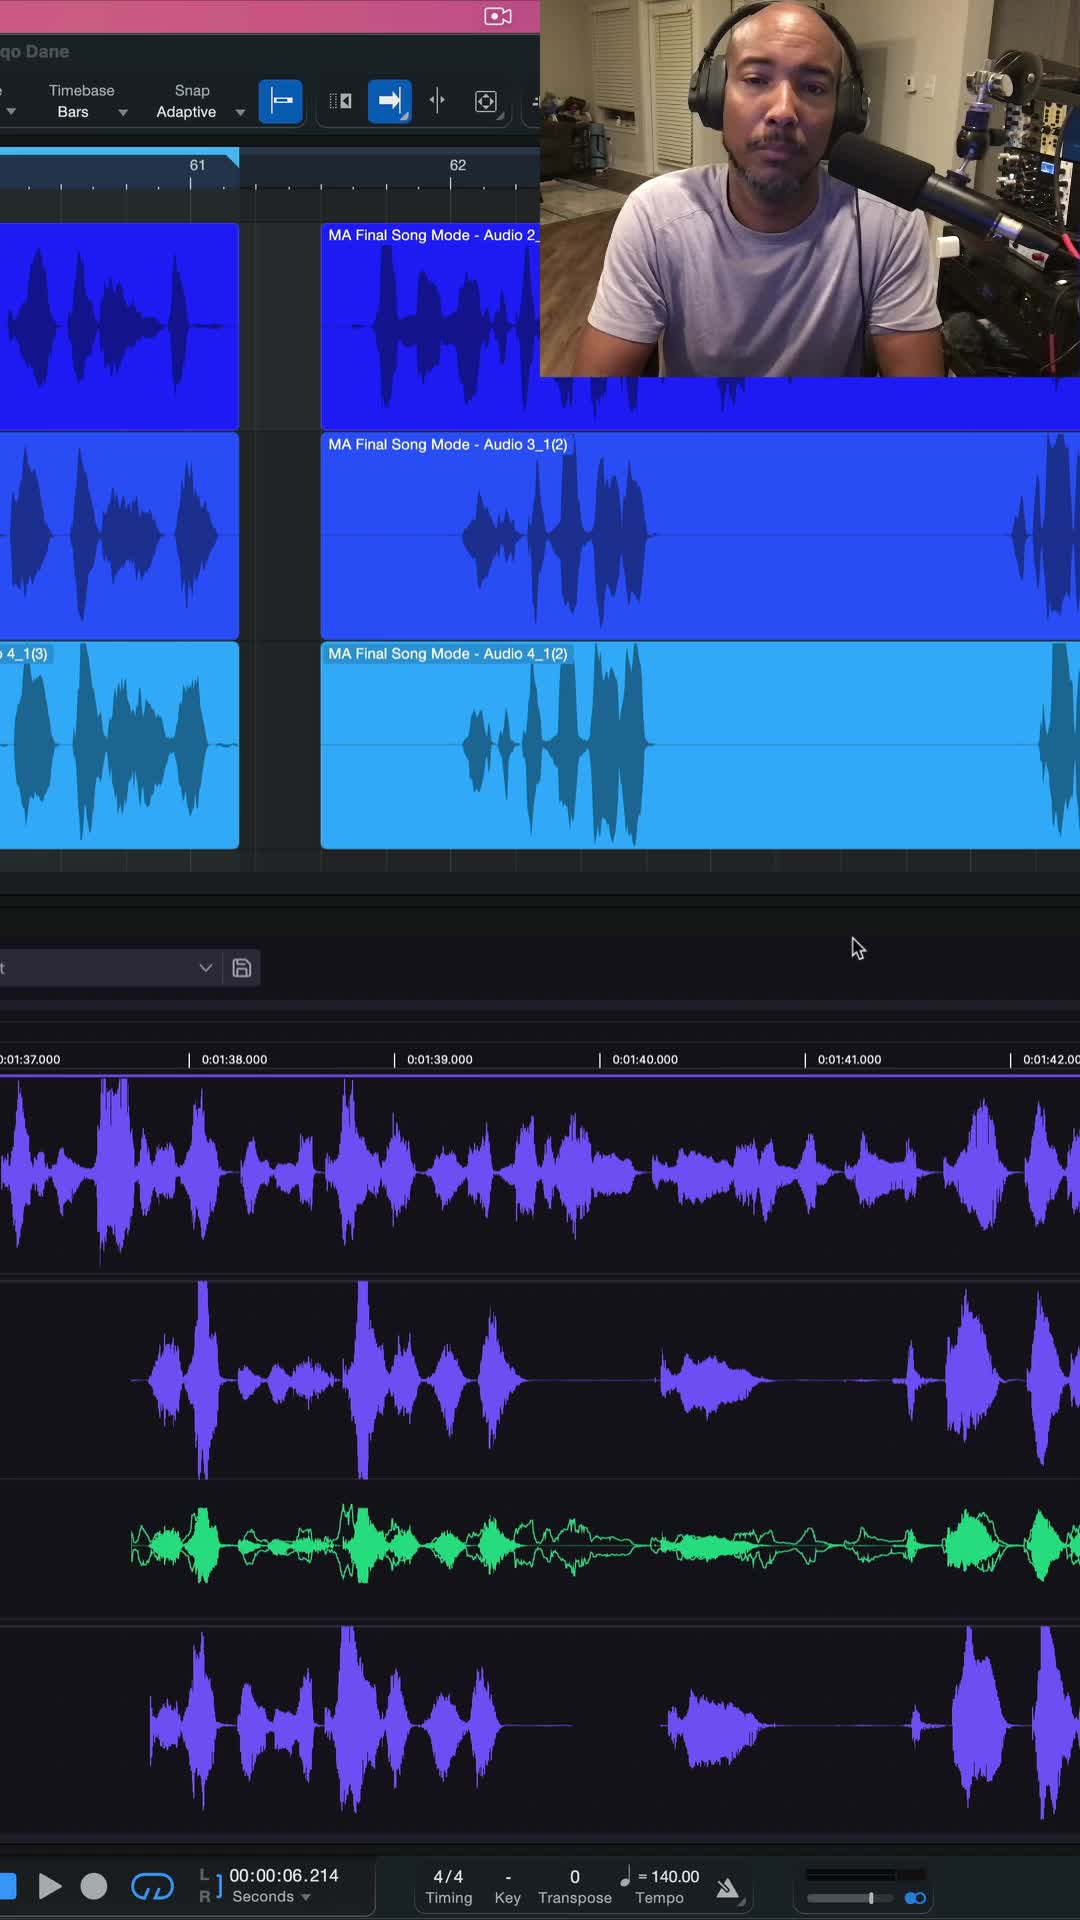Toggle the blue Loop button
The image size is (1080, 1920).
point(153,1887)
